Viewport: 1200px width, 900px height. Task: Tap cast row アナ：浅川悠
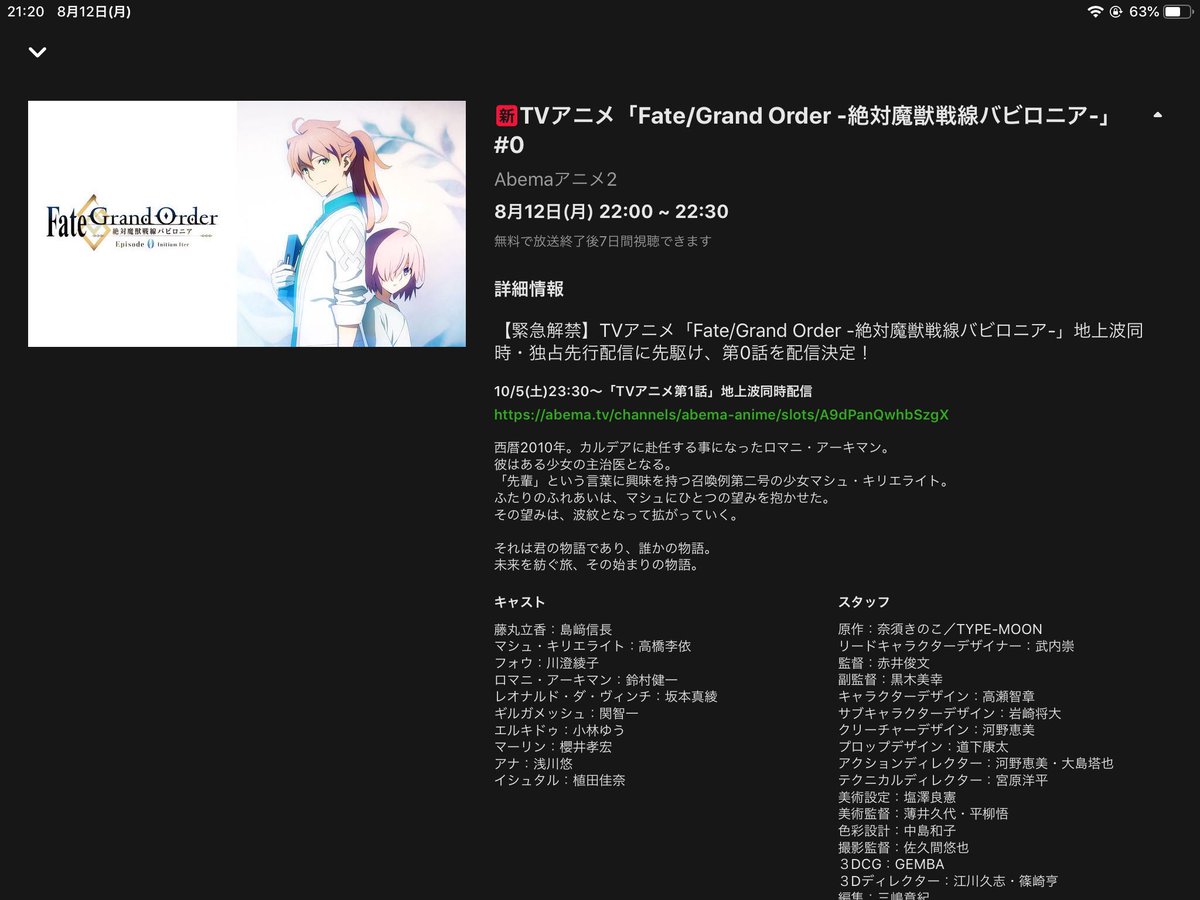(533, 763)
